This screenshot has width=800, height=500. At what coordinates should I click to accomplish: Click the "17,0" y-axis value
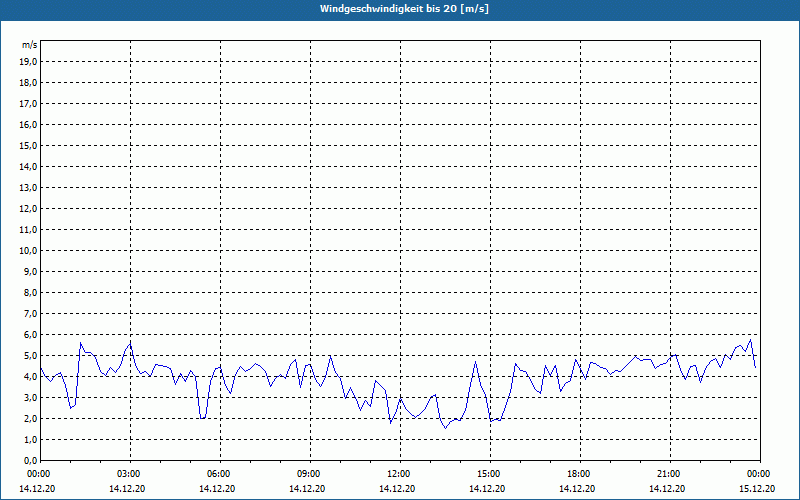tap(28, 104)
